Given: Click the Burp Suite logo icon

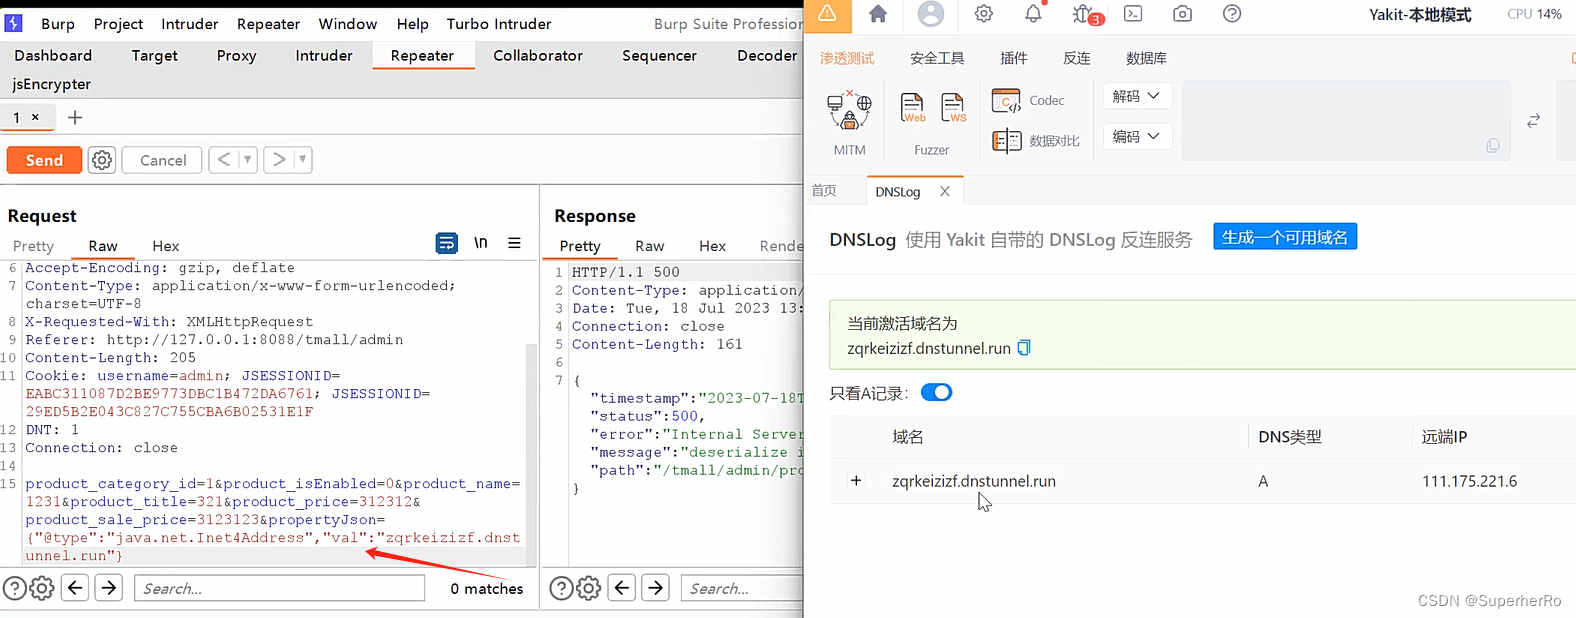Looking at the screenshot, I should pos(13,23).
